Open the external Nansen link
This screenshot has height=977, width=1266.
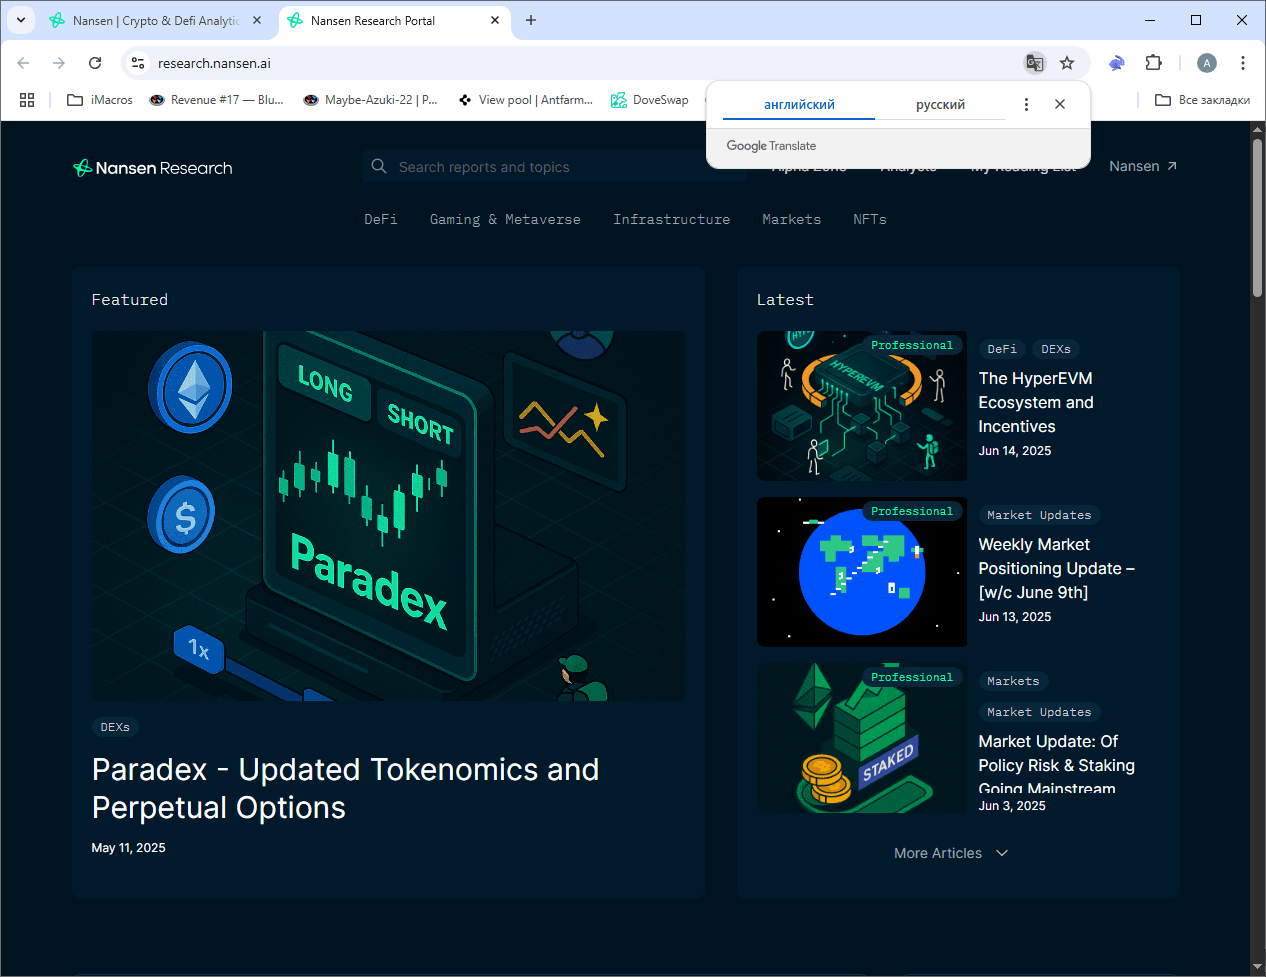pos(1143,166)
